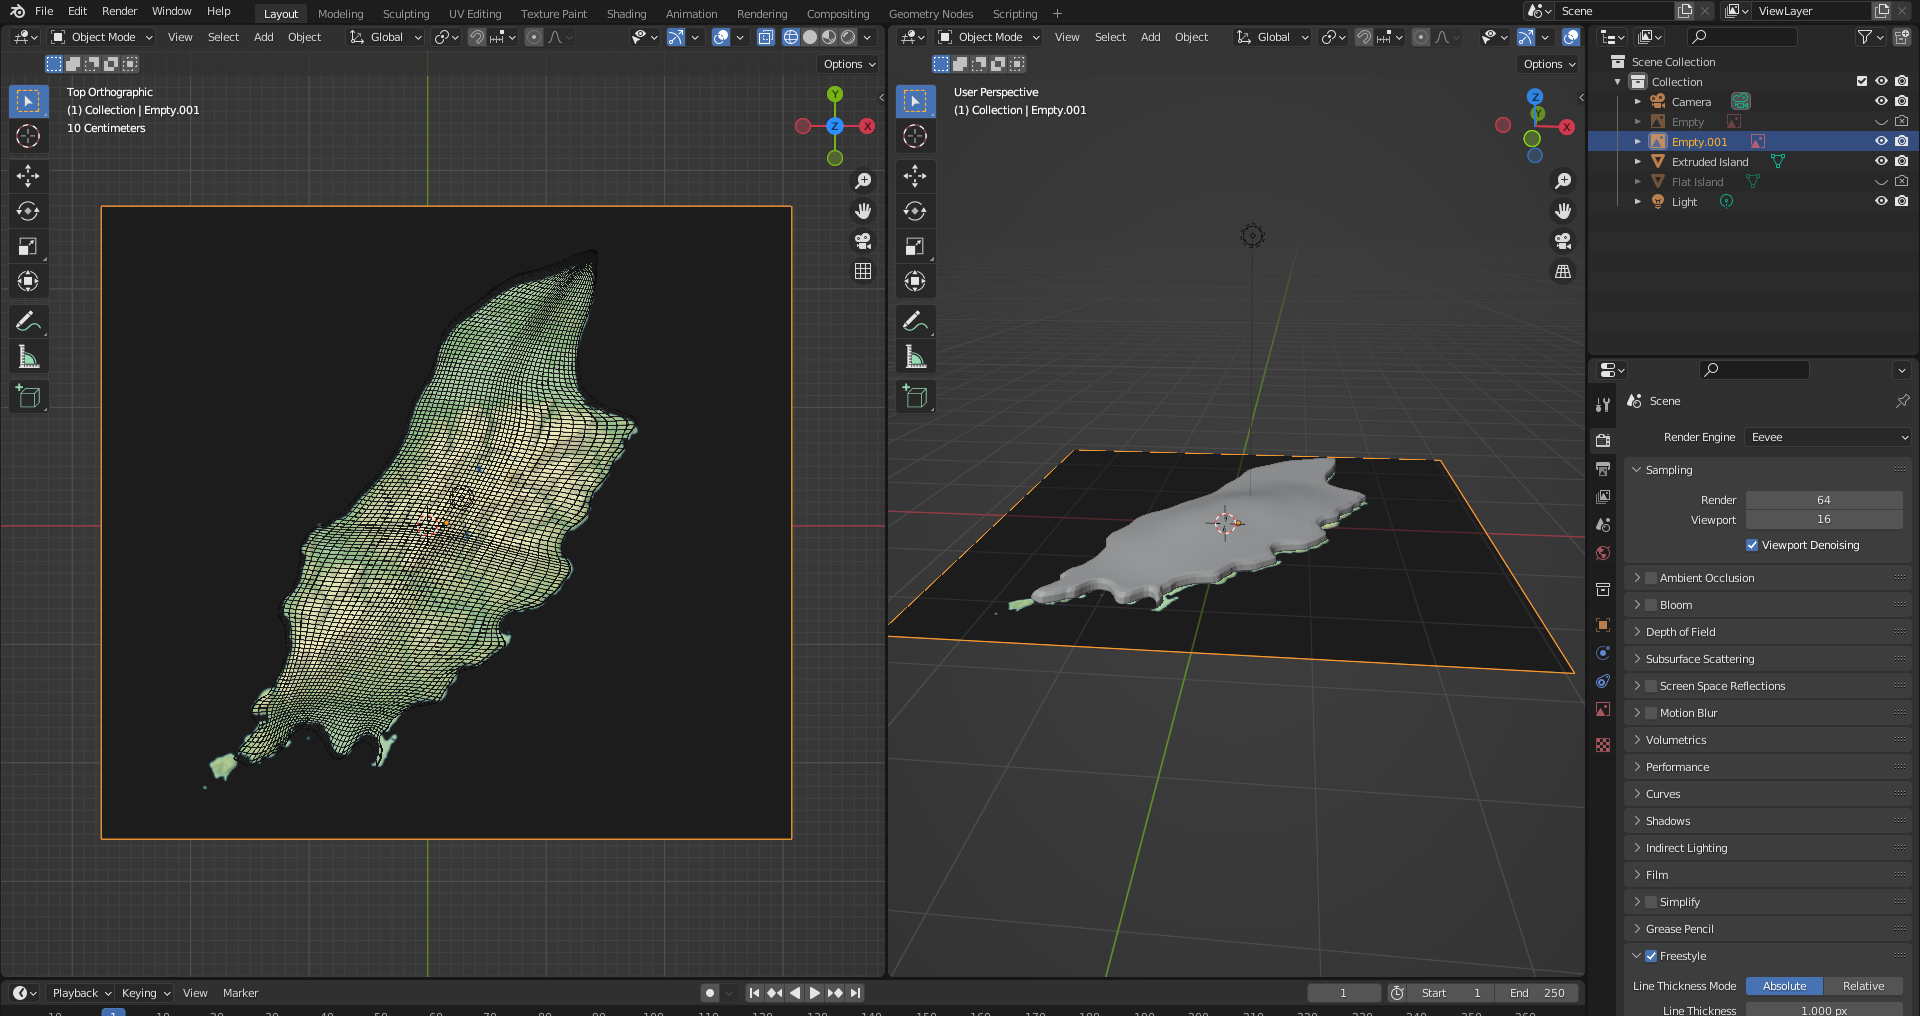Screen dimensions: 1920x1016
Task: Open the Render Engine dropdown
Action: pyautogui.click(x=1828, y=437)
